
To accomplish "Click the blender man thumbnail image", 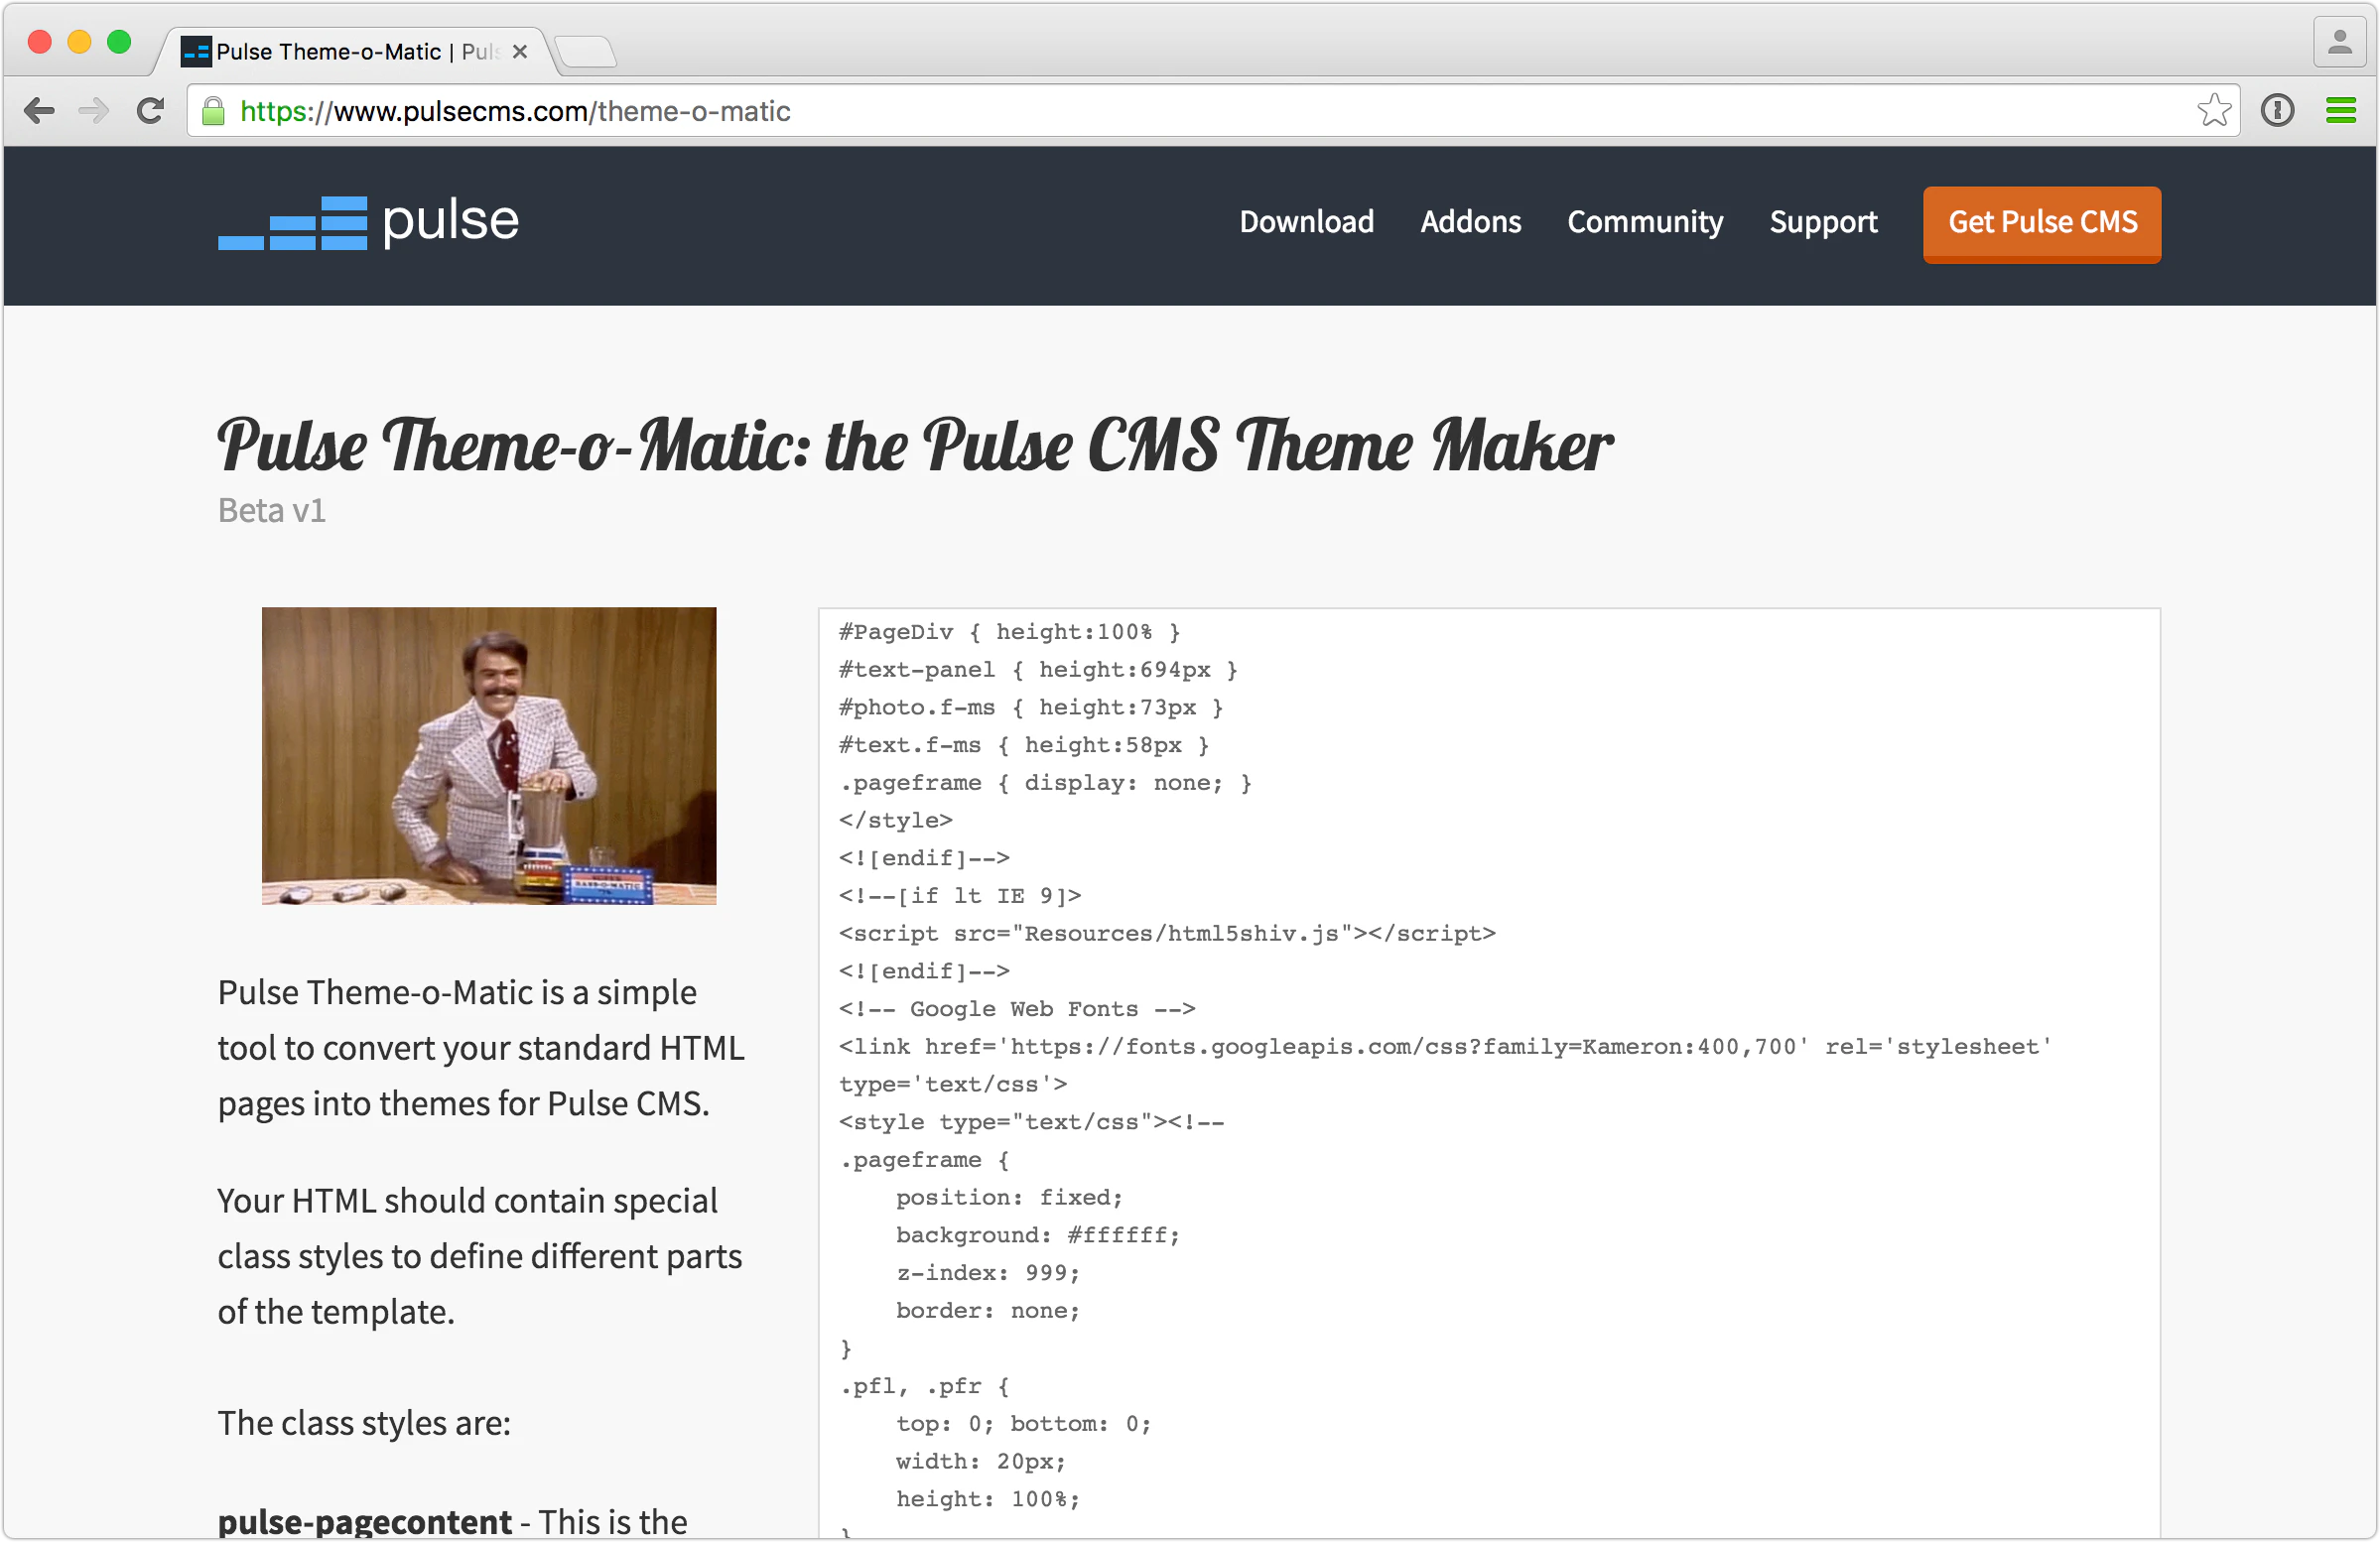I will point(489,755).
